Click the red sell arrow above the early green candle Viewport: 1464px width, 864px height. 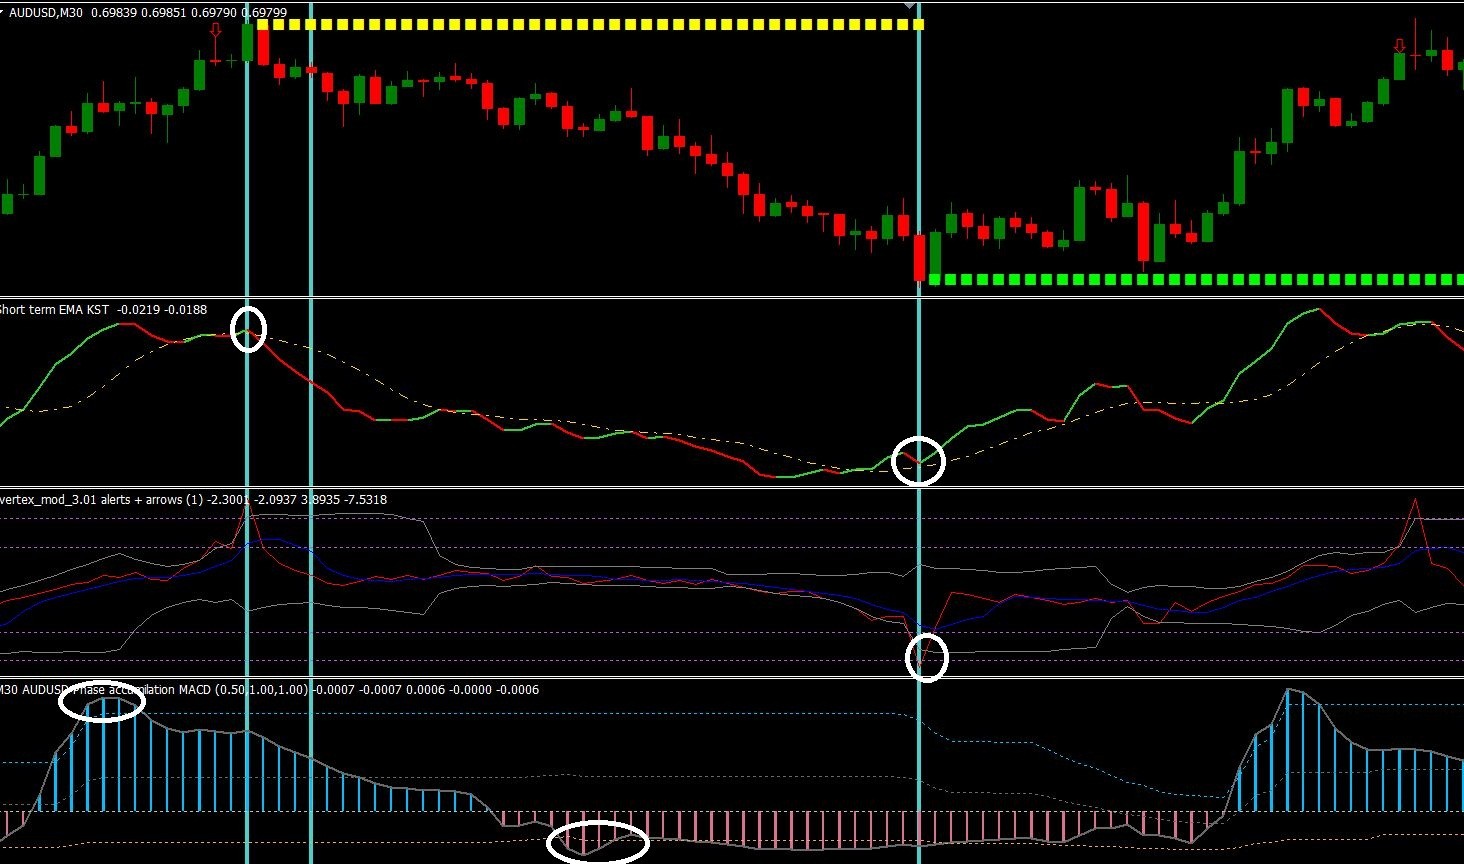tap(216, 31)
